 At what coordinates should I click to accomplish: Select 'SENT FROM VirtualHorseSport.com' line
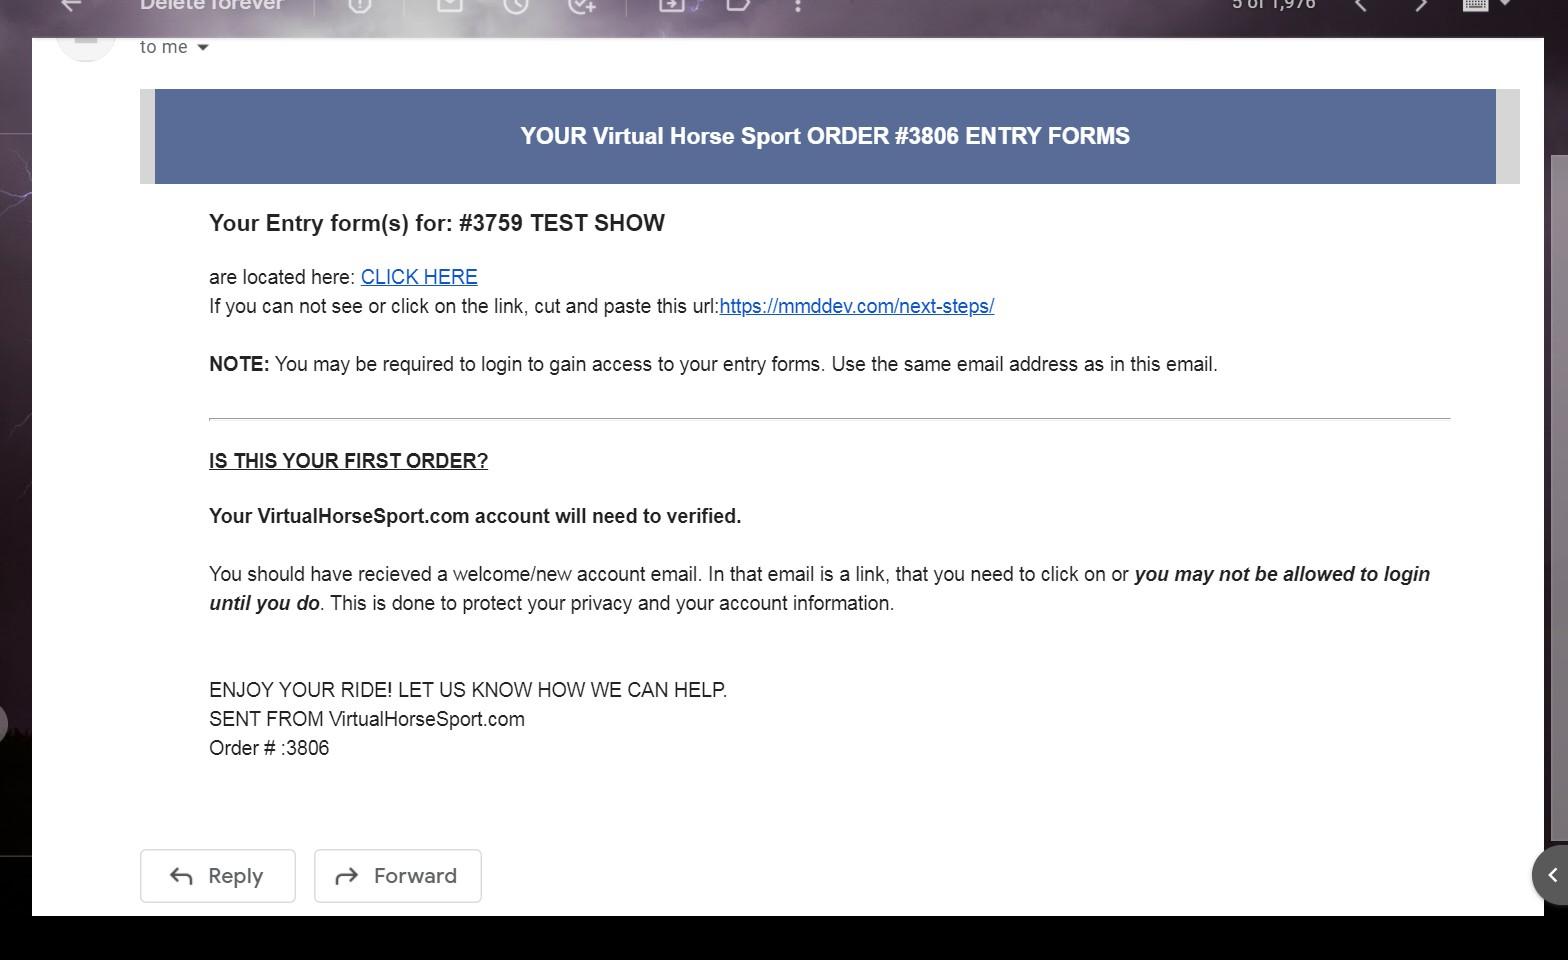click(367, 719)
